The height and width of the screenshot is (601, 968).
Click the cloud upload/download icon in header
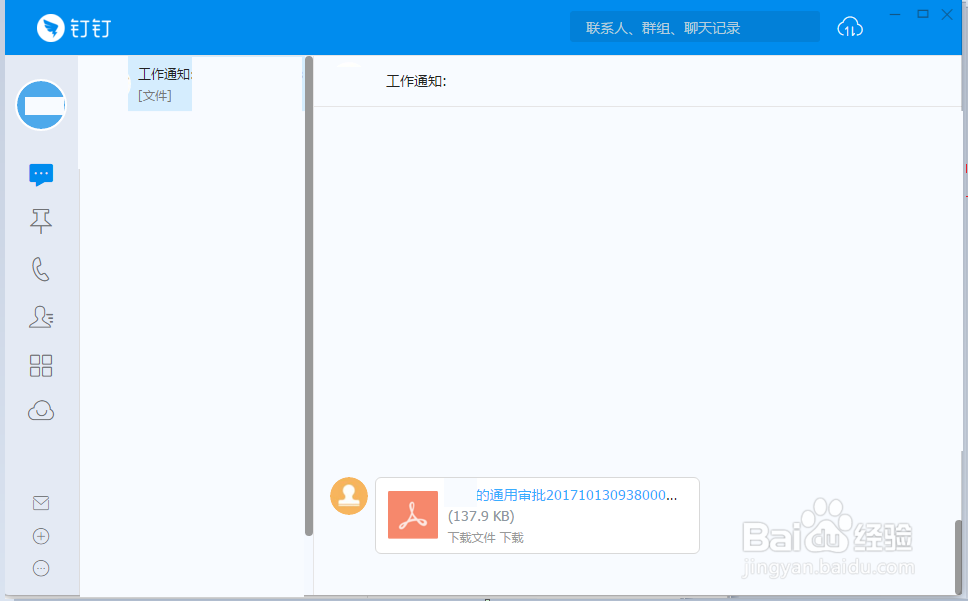point(850,27)
